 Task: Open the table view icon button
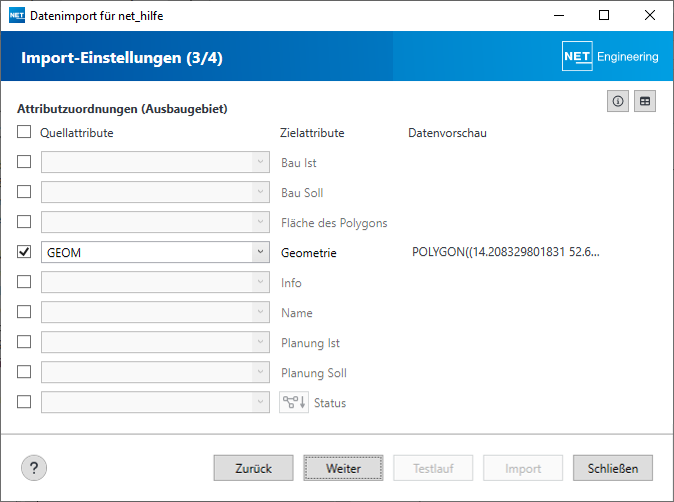pos(645,101)
